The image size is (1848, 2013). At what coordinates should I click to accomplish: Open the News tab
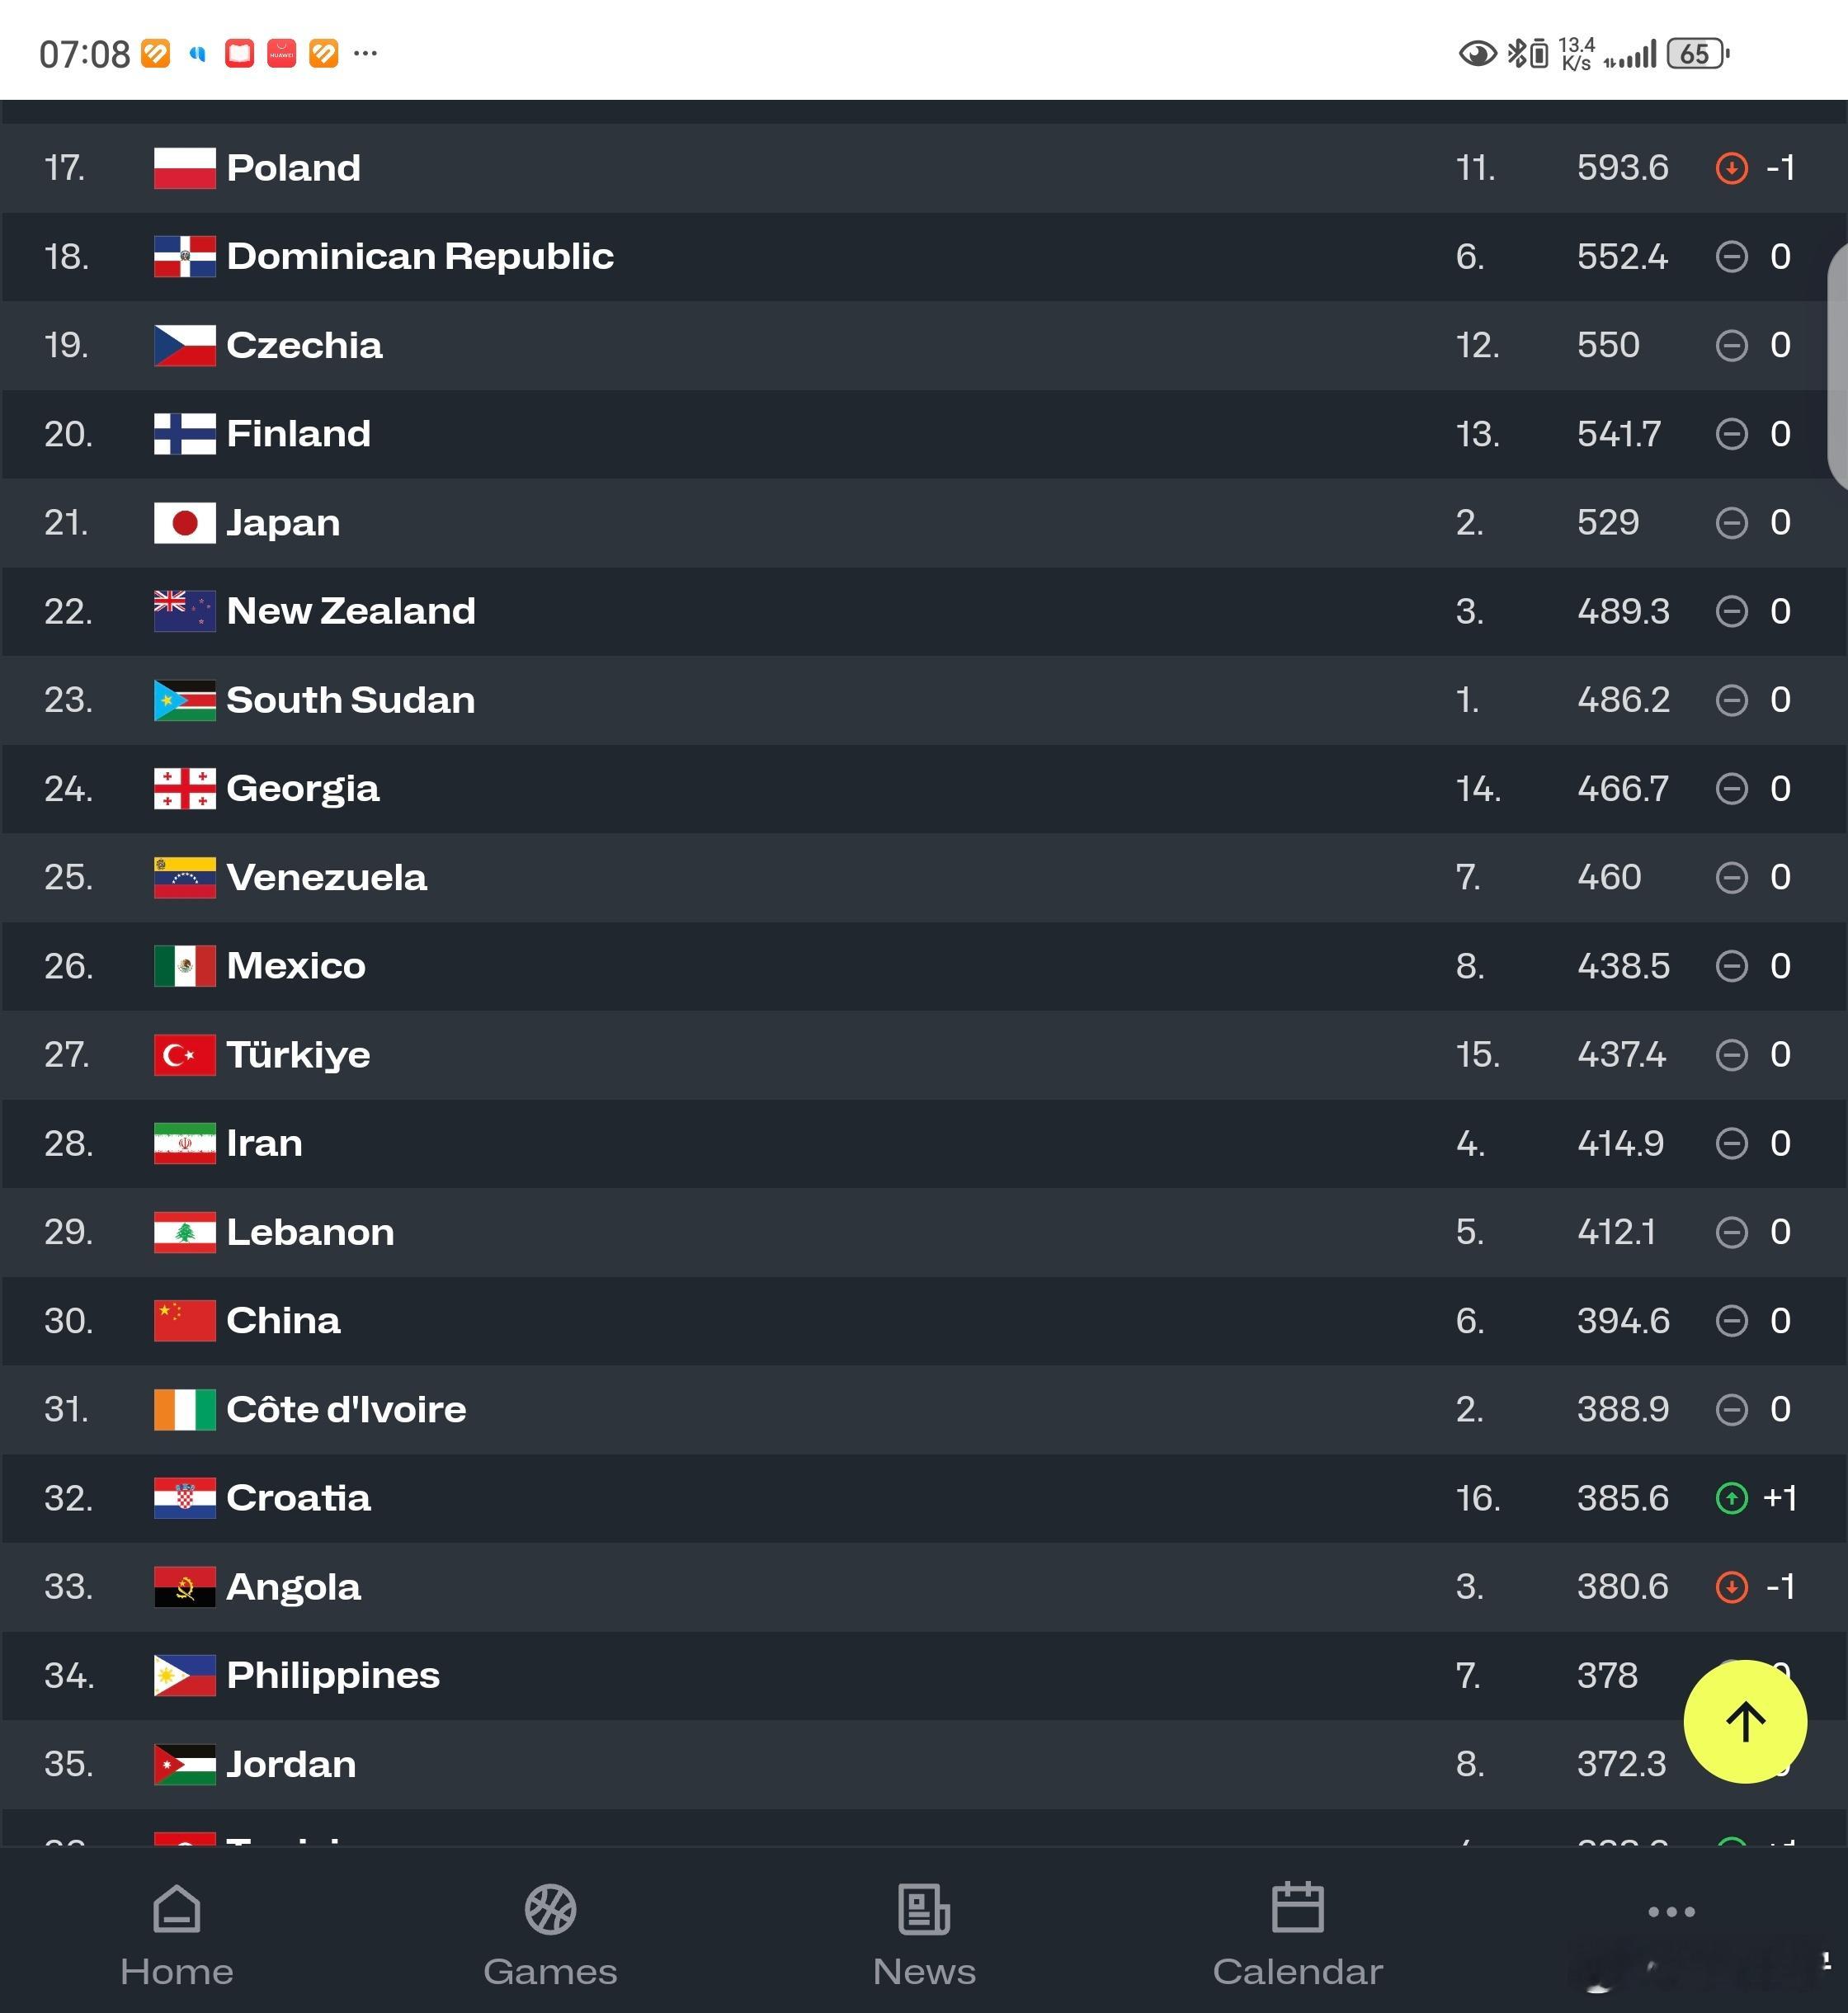924,1936
